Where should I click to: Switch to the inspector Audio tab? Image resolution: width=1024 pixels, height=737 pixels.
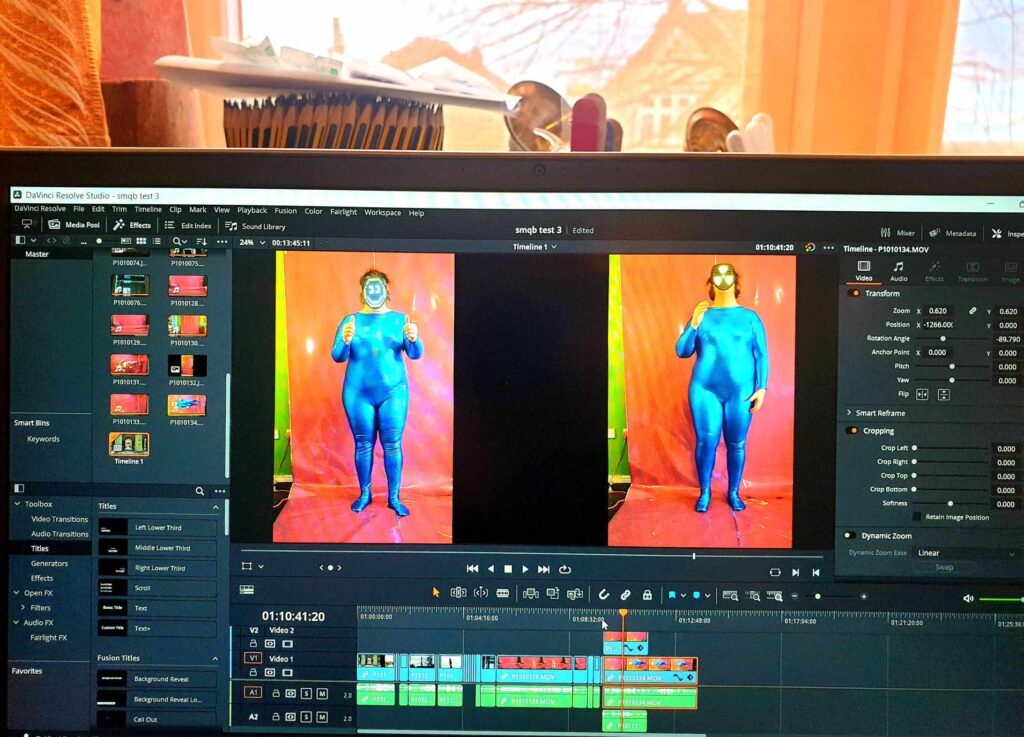coord(899,271)
